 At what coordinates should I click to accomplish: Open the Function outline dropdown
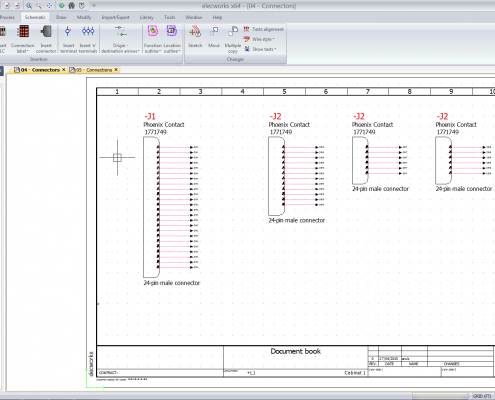pyautogui.click(x=153, y=48)
